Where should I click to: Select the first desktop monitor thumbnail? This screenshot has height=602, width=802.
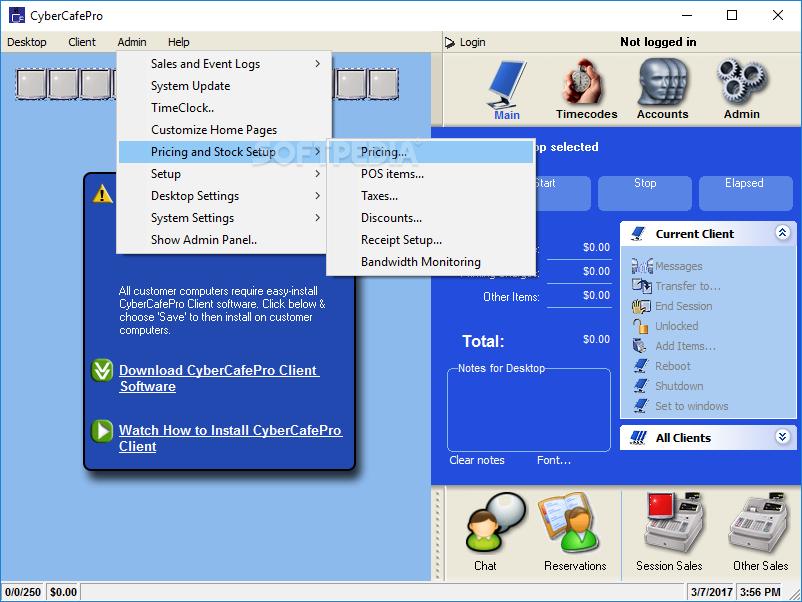click(x=31, y=84)
